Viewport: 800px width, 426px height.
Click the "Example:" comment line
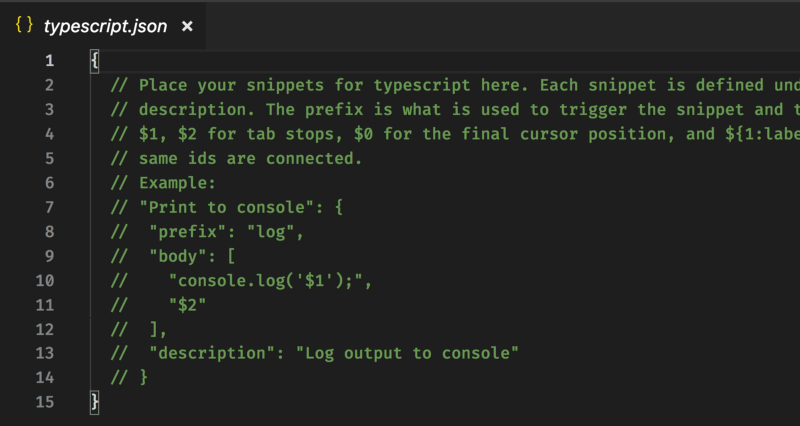point(178,182)
